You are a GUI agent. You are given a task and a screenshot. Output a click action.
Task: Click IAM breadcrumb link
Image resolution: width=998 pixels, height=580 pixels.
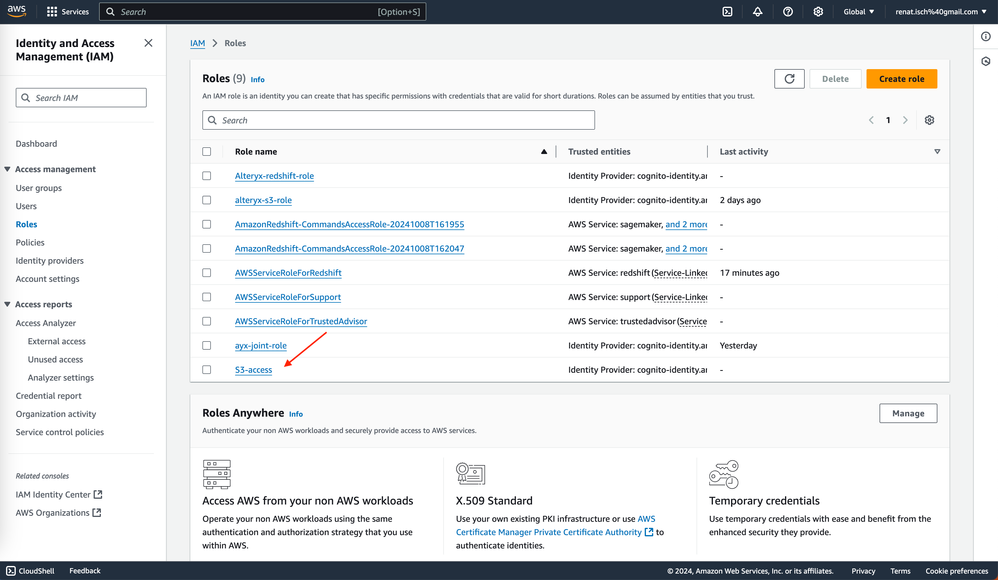(197, 43)
